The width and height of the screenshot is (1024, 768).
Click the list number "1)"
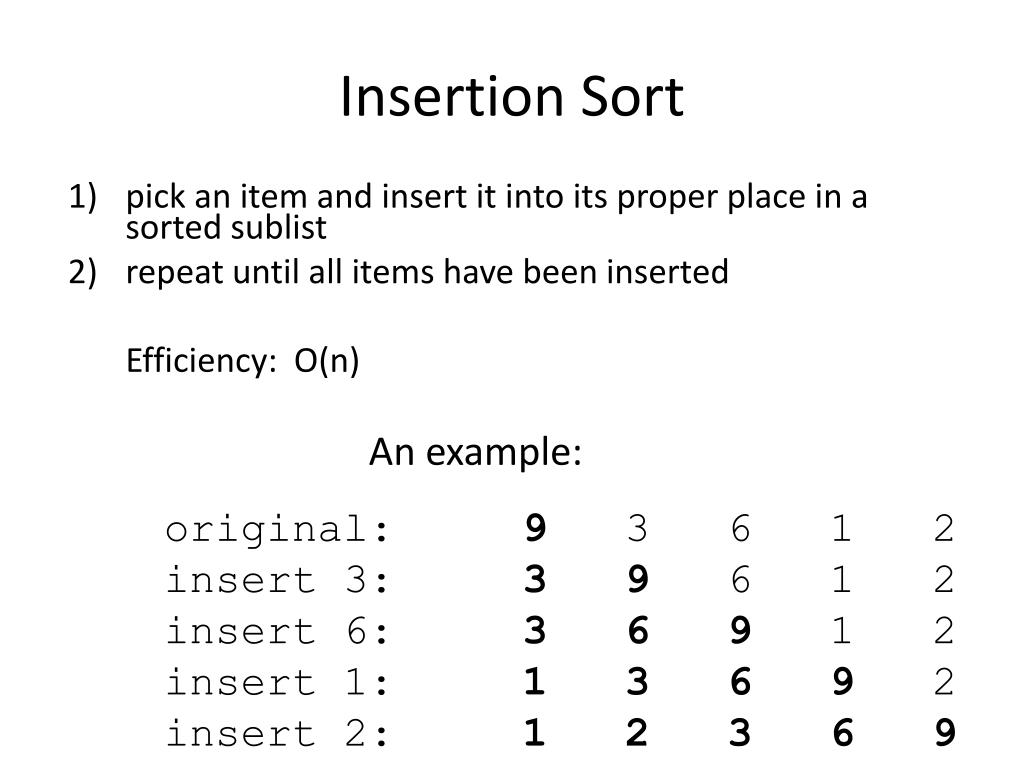click(x=82, y=197)
